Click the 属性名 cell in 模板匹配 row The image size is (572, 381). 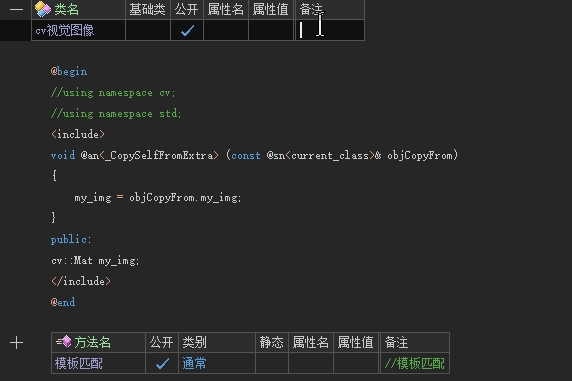coord(311,363)
